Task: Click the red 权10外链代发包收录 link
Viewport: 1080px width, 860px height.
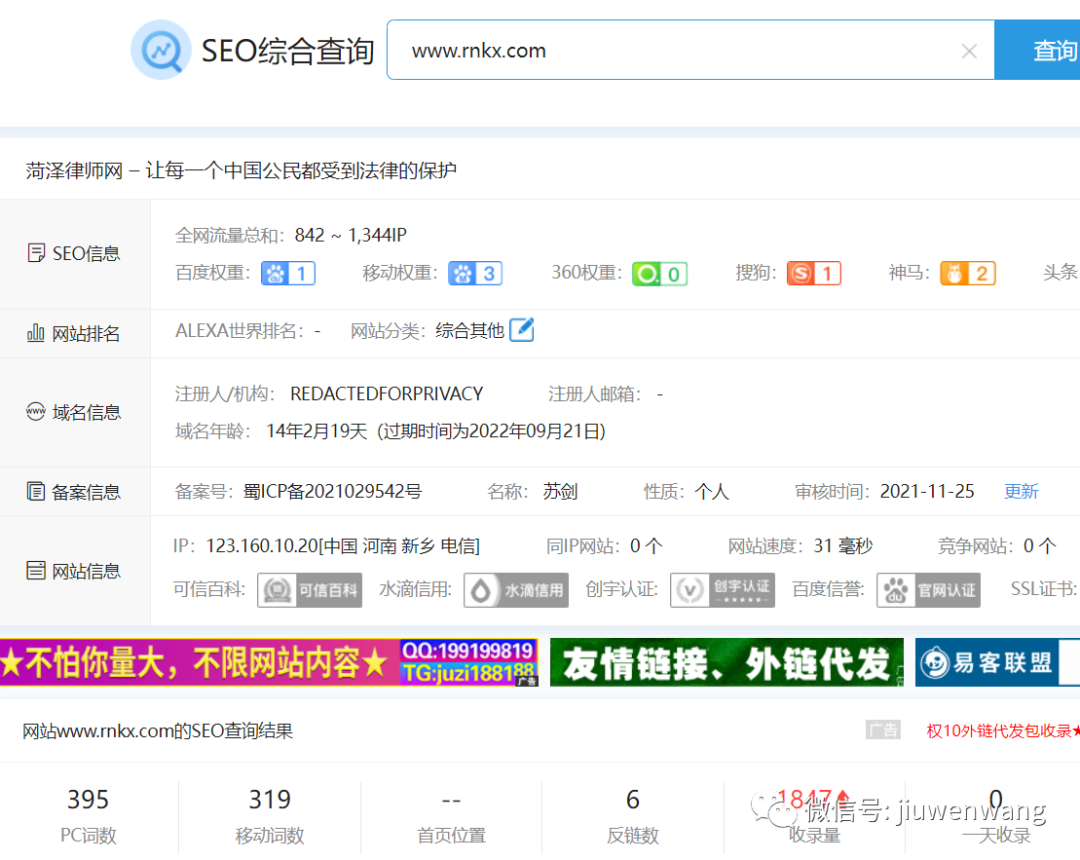Action: click(x=1003, y=731)
